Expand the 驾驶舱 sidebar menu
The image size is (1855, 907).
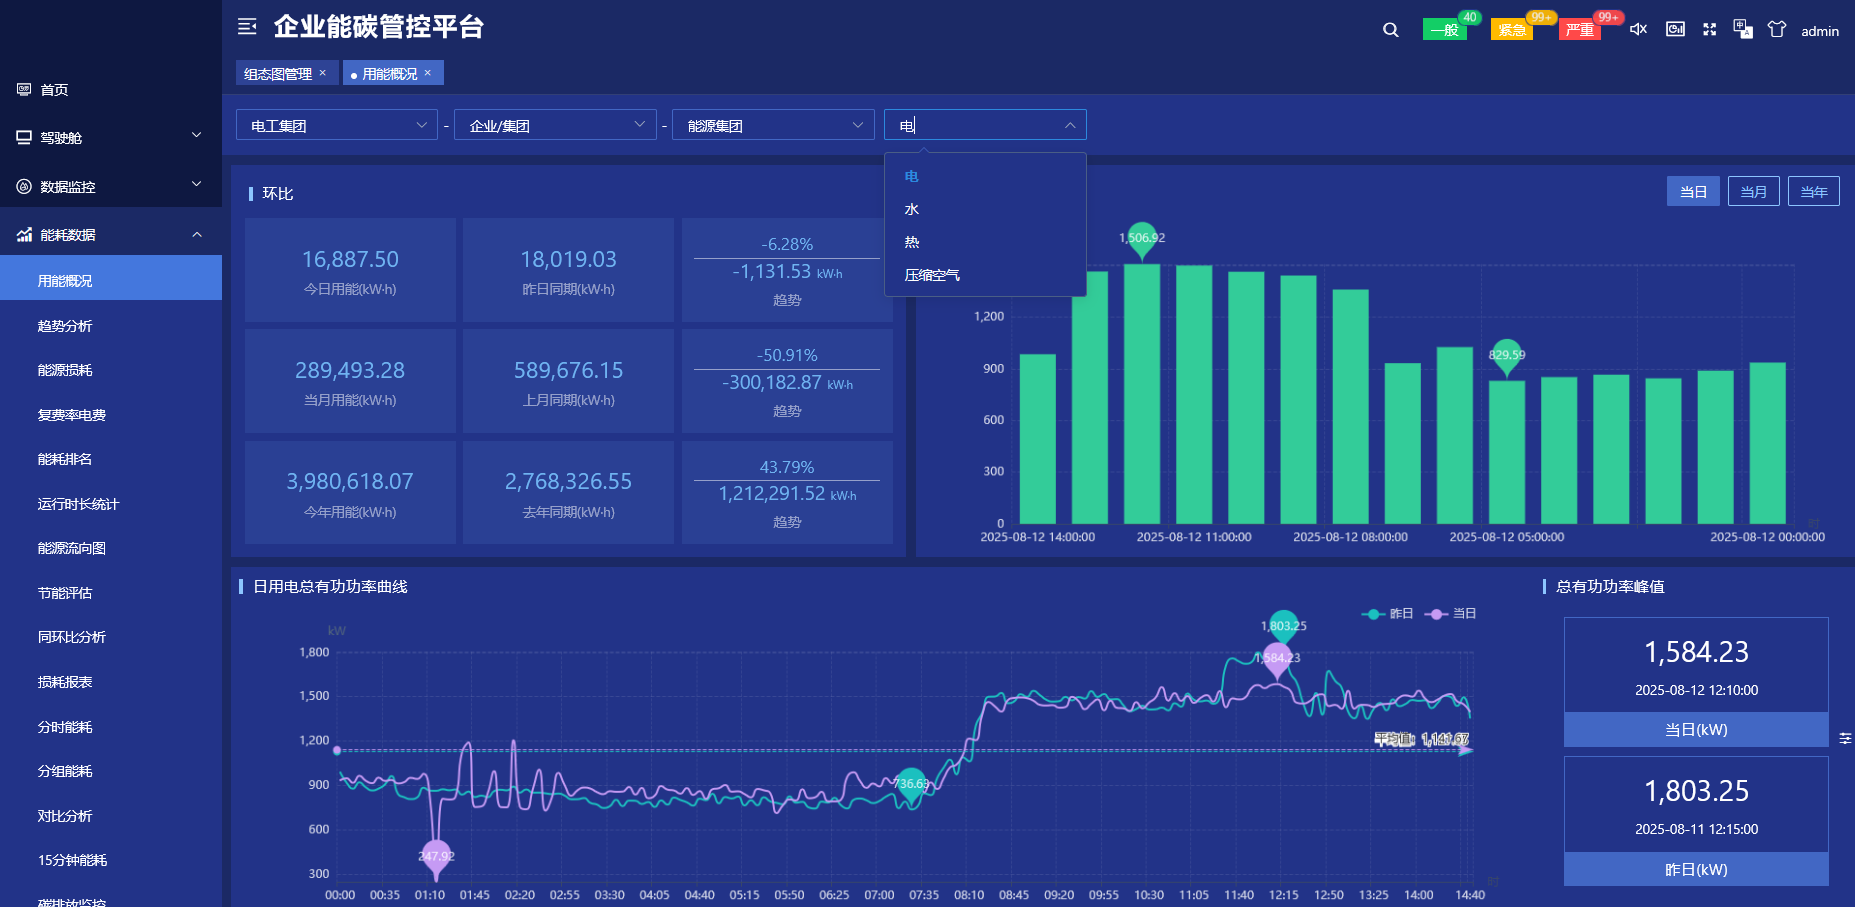[x=110, y=137]
